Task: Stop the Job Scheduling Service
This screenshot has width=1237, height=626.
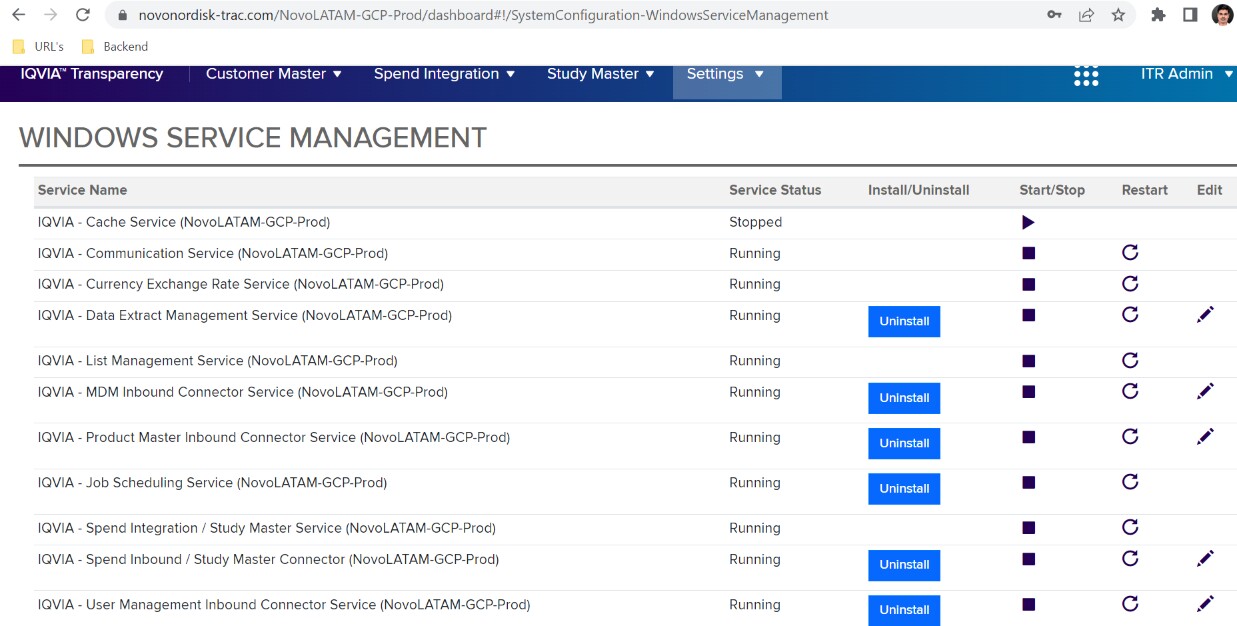Action: pyautogui.click(x=1028, y=482)
